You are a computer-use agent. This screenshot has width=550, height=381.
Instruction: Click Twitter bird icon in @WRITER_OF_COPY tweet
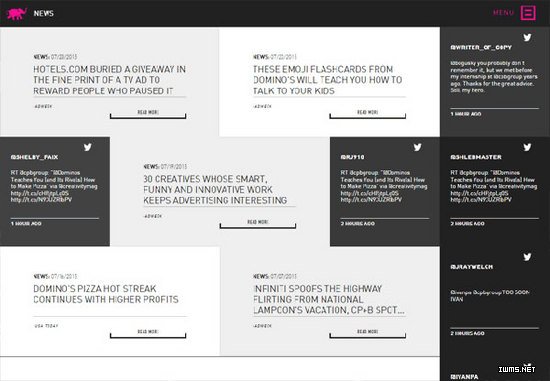pyautogui.click(x=527, y=38)
